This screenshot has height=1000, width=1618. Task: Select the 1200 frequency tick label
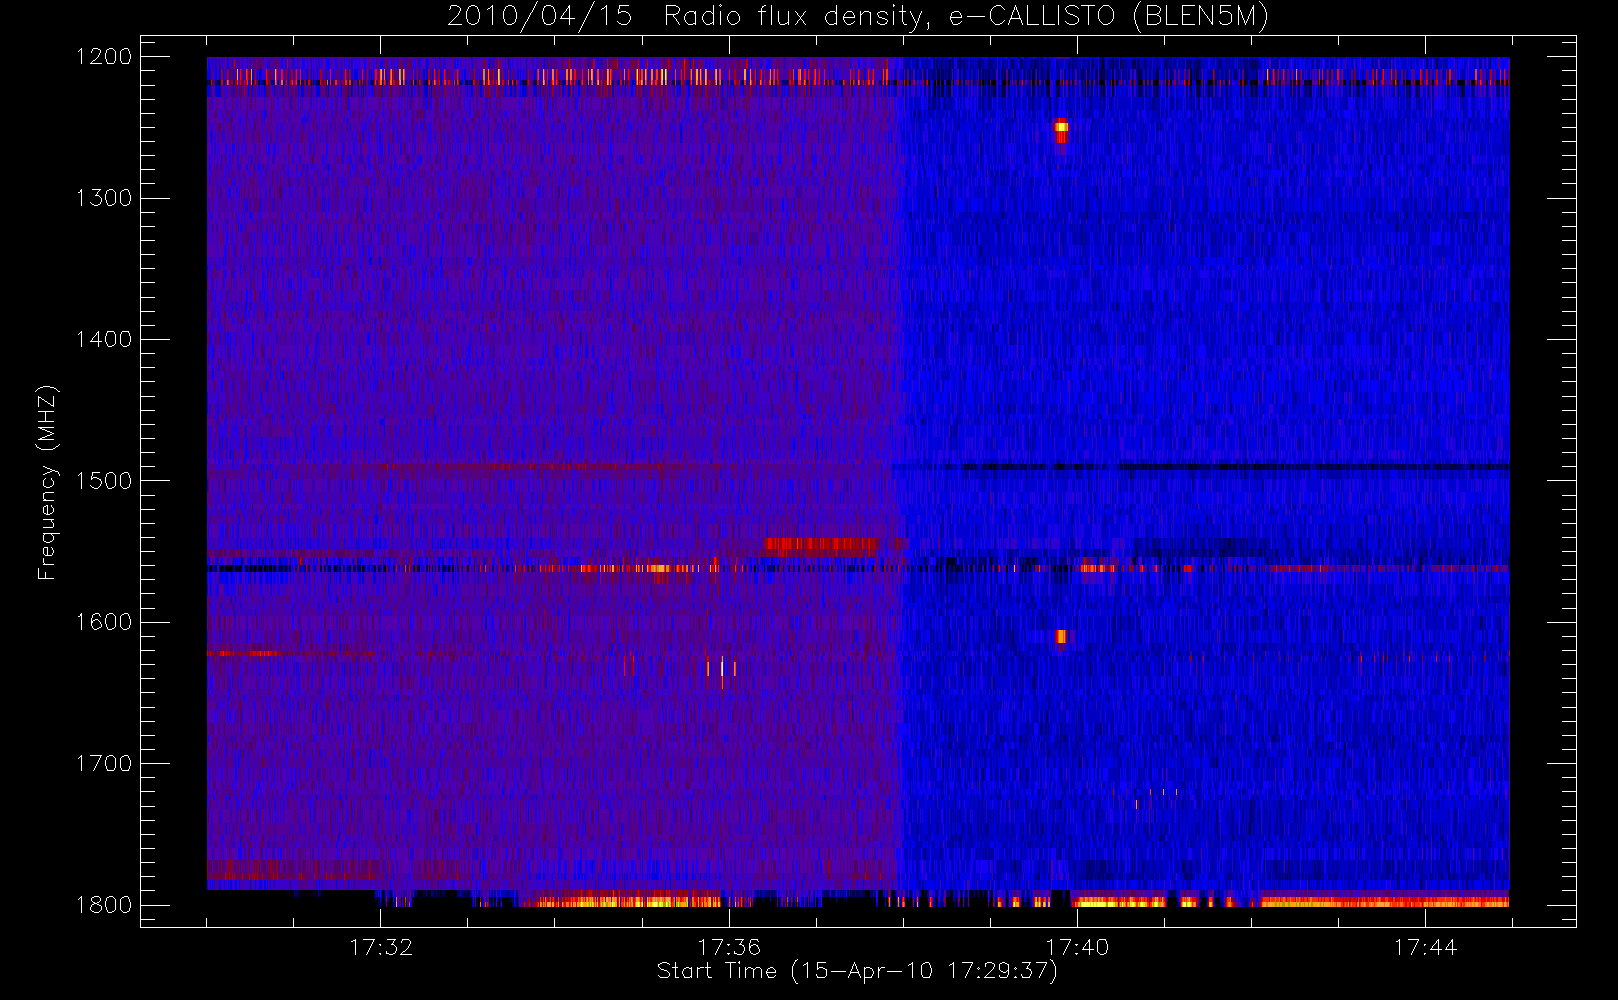point(104,57)
